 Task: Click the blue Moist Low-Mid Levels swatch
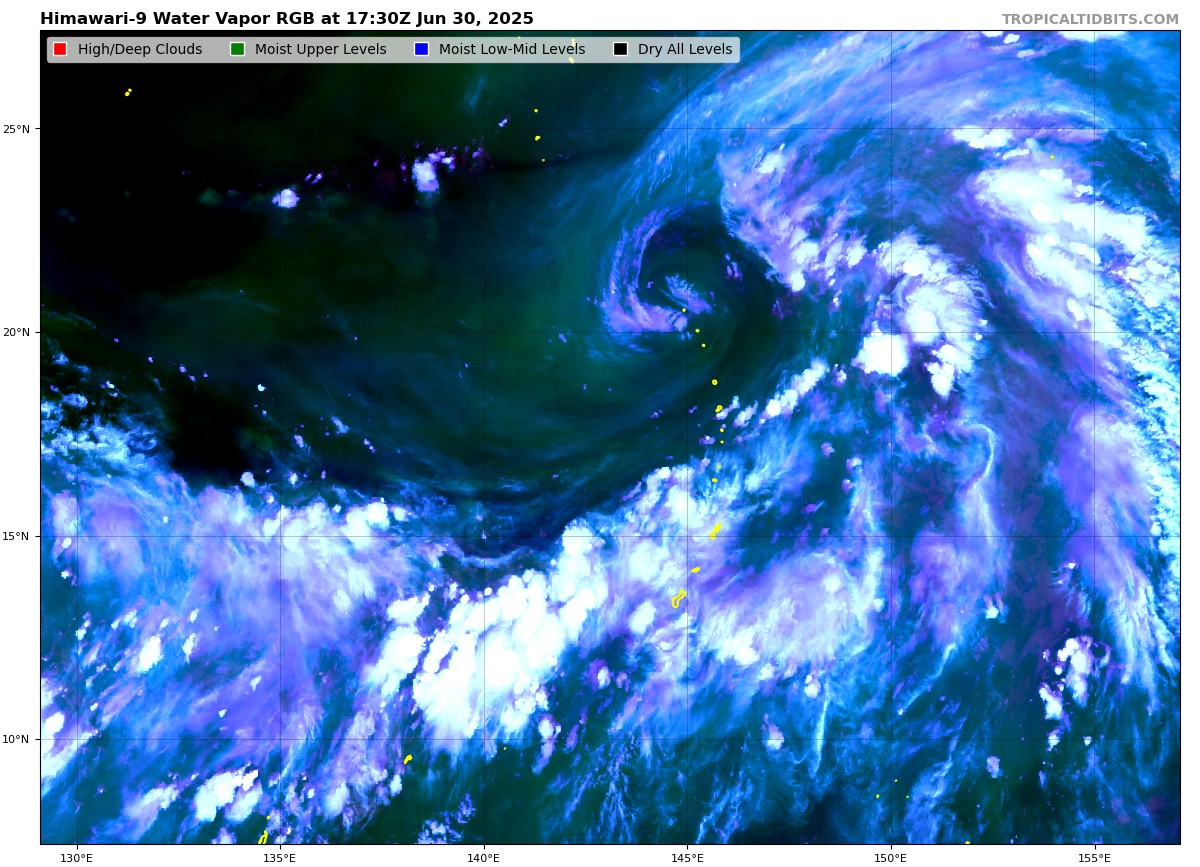coord(421,49)
